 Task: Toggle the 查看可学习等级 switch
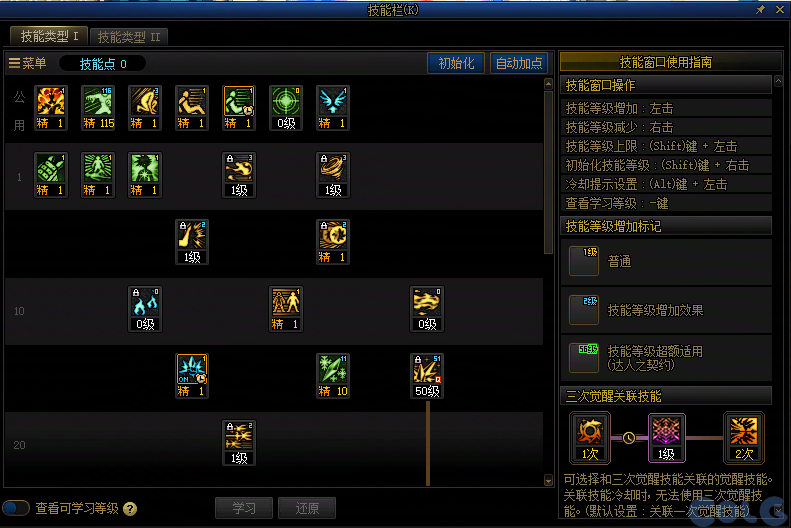click(x=16, y=508)
